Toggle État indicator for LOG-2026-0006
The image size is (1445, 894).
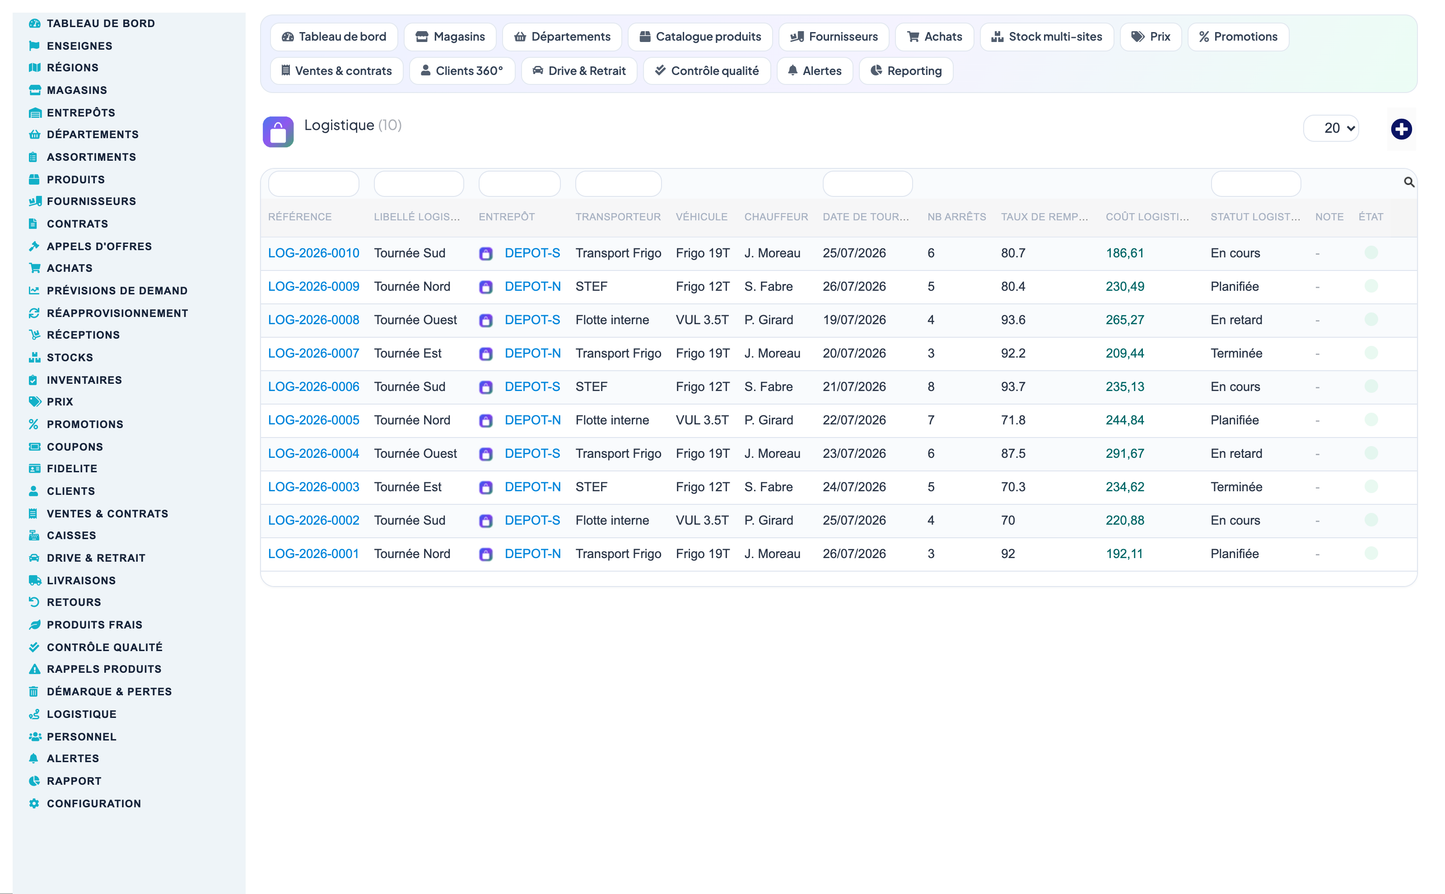1371,387
